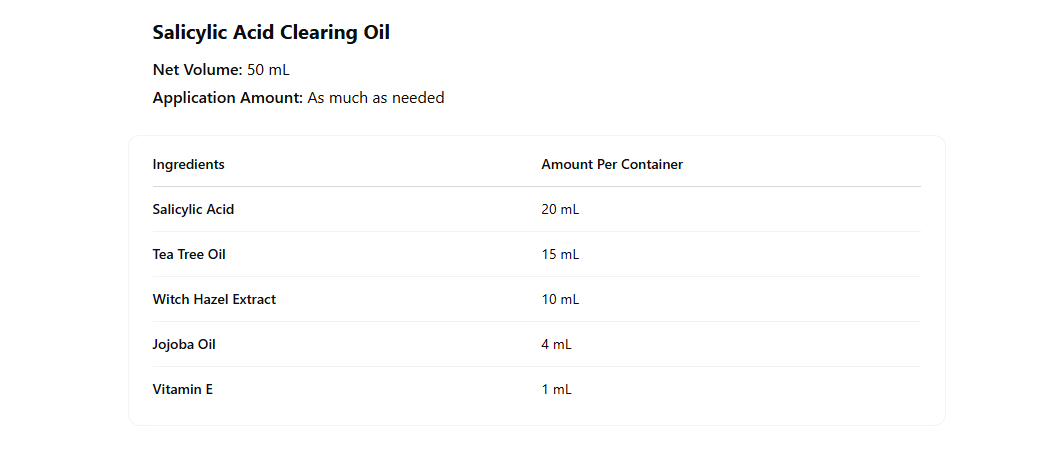Image resolution: width=1047 pixels, height=460 pixels.
Task: Select the 'Vitamin E' ingredient name
Action: 182,390
